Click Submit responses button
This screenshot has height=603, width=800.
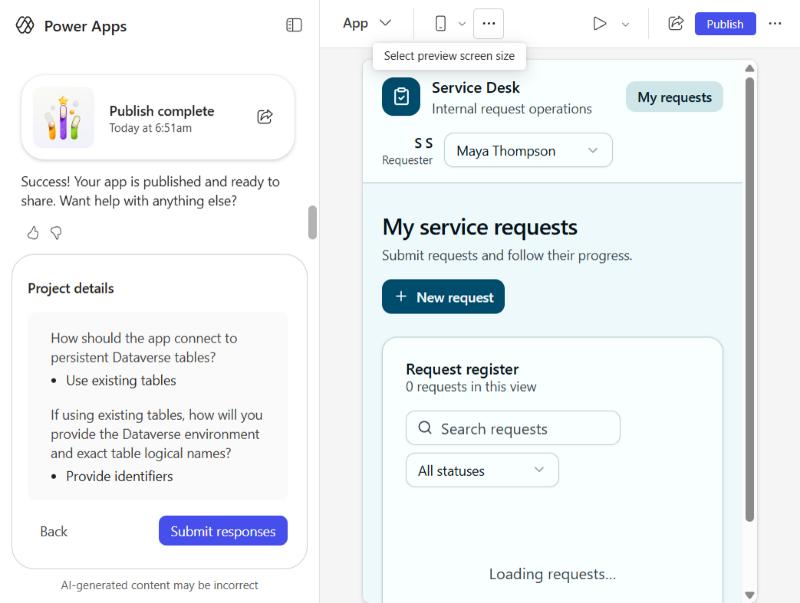[223, 531]
